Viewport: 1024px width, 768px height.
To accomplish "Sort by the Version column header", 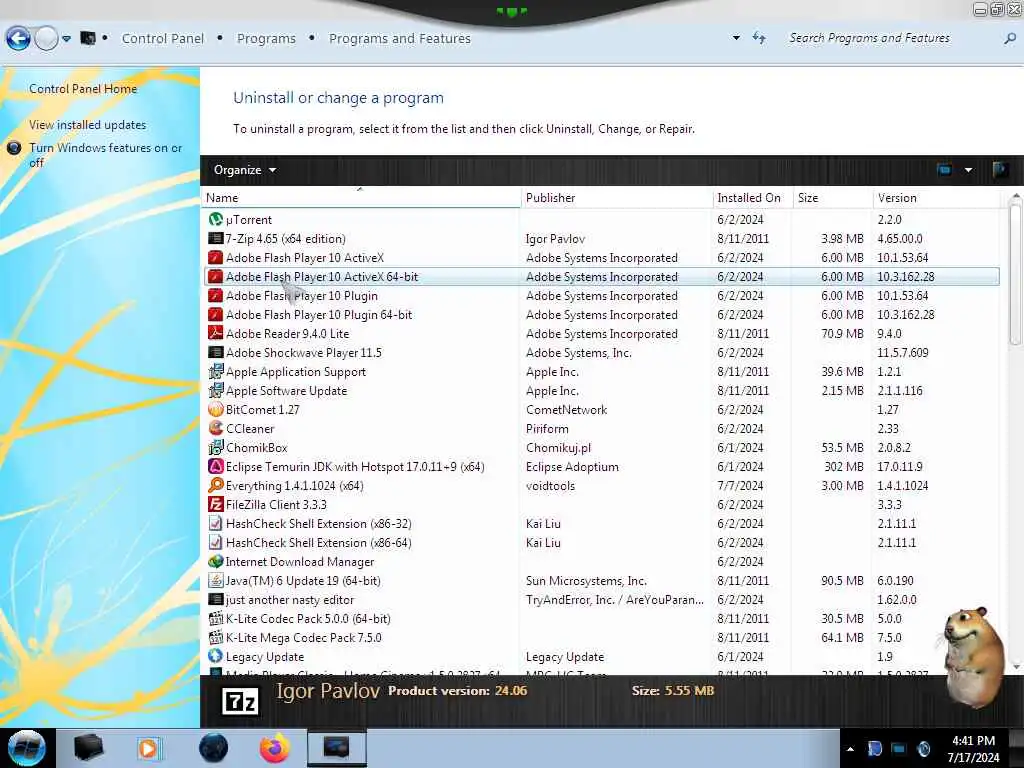I will coord(936,197).
